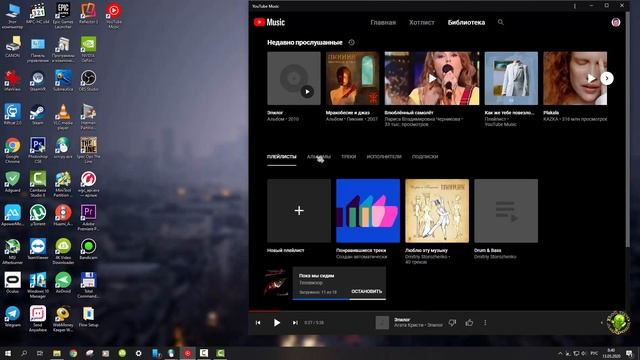The height and width of the screenshot is (360, 640).
Task: Click the YouTube Music logo
Action: tap(269, 22)
